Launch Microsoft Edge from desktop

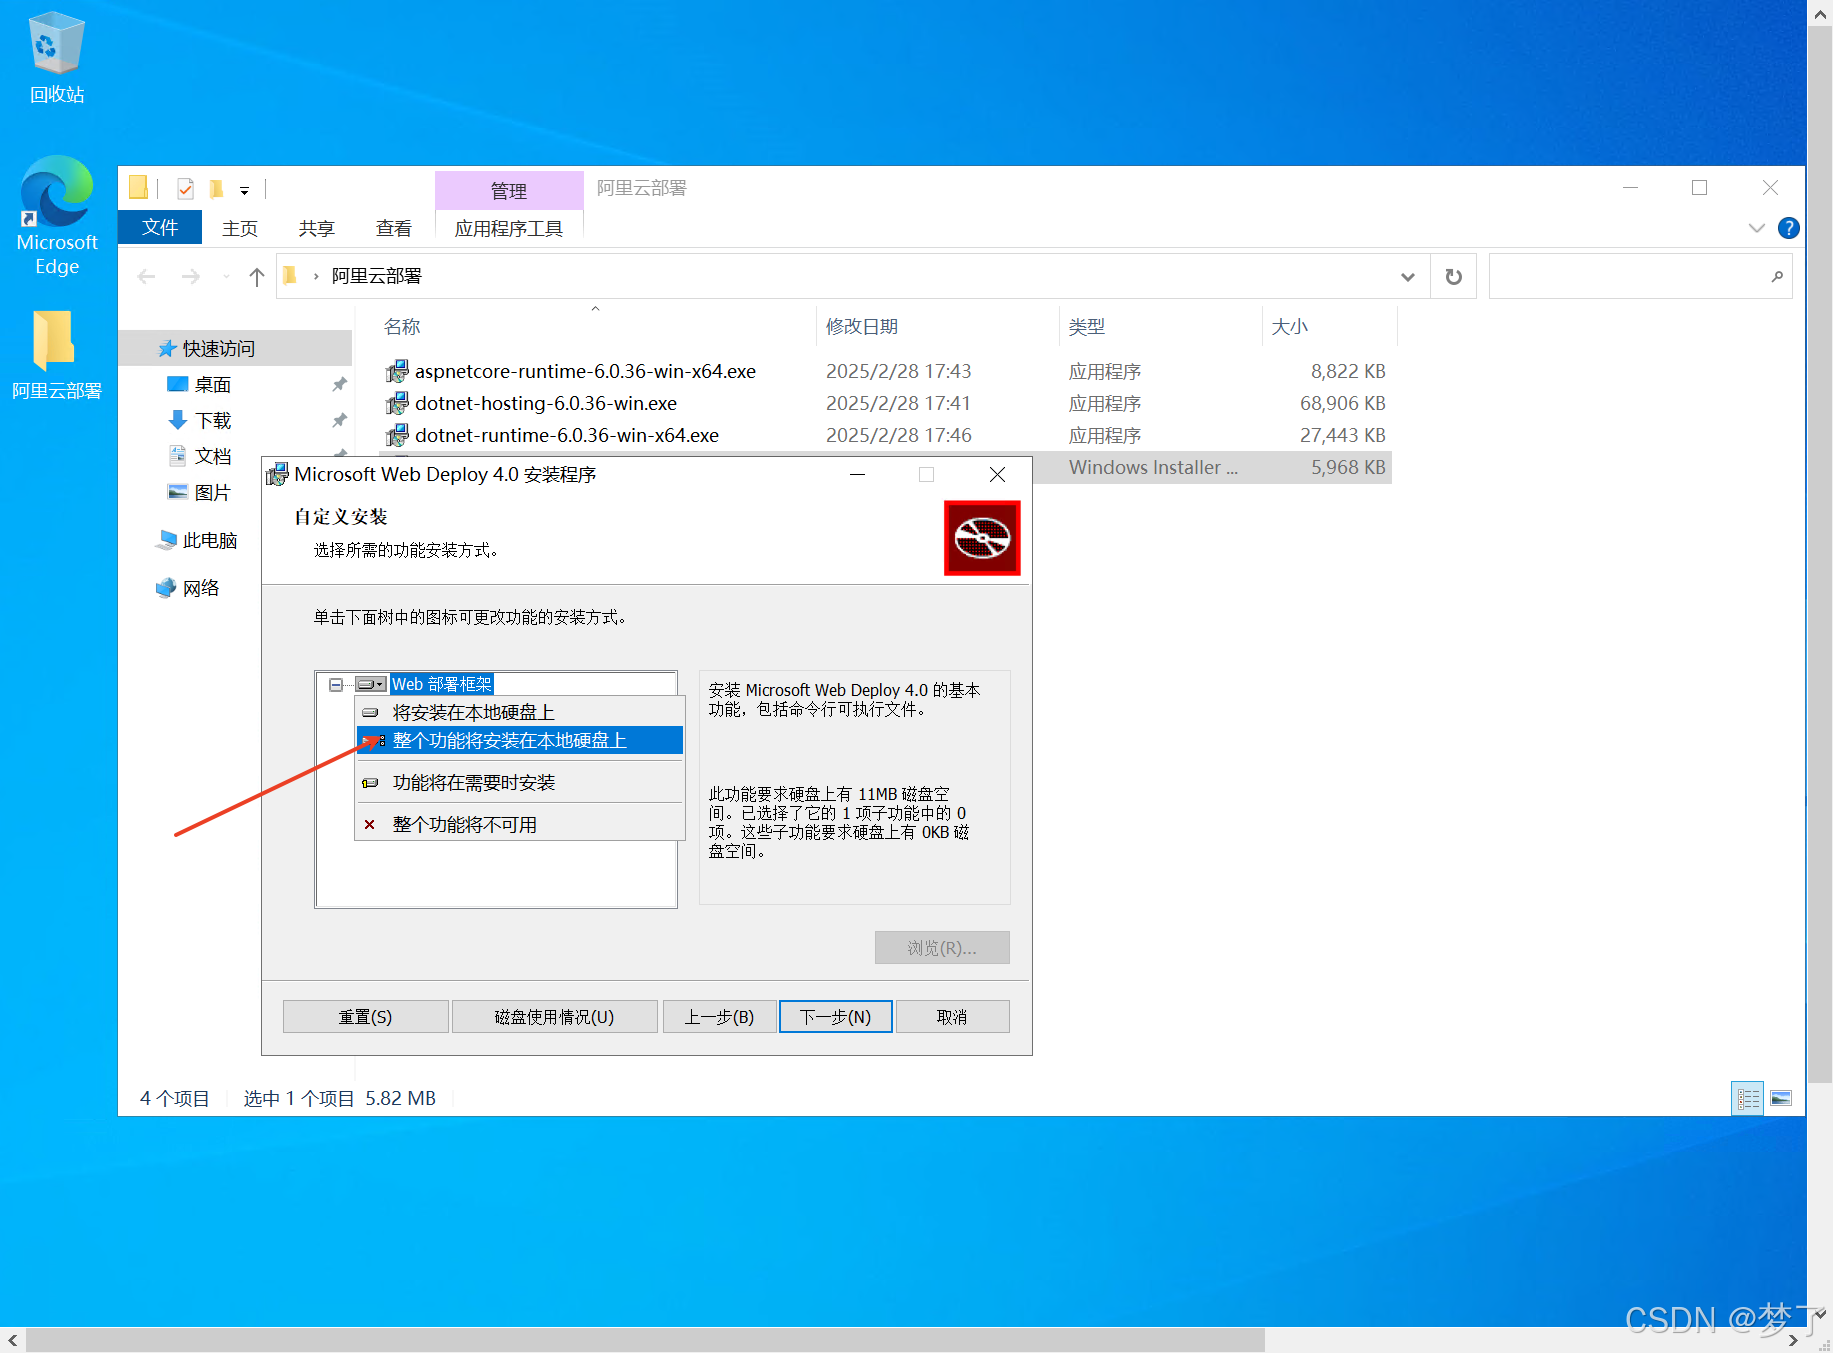coord(57,216)
